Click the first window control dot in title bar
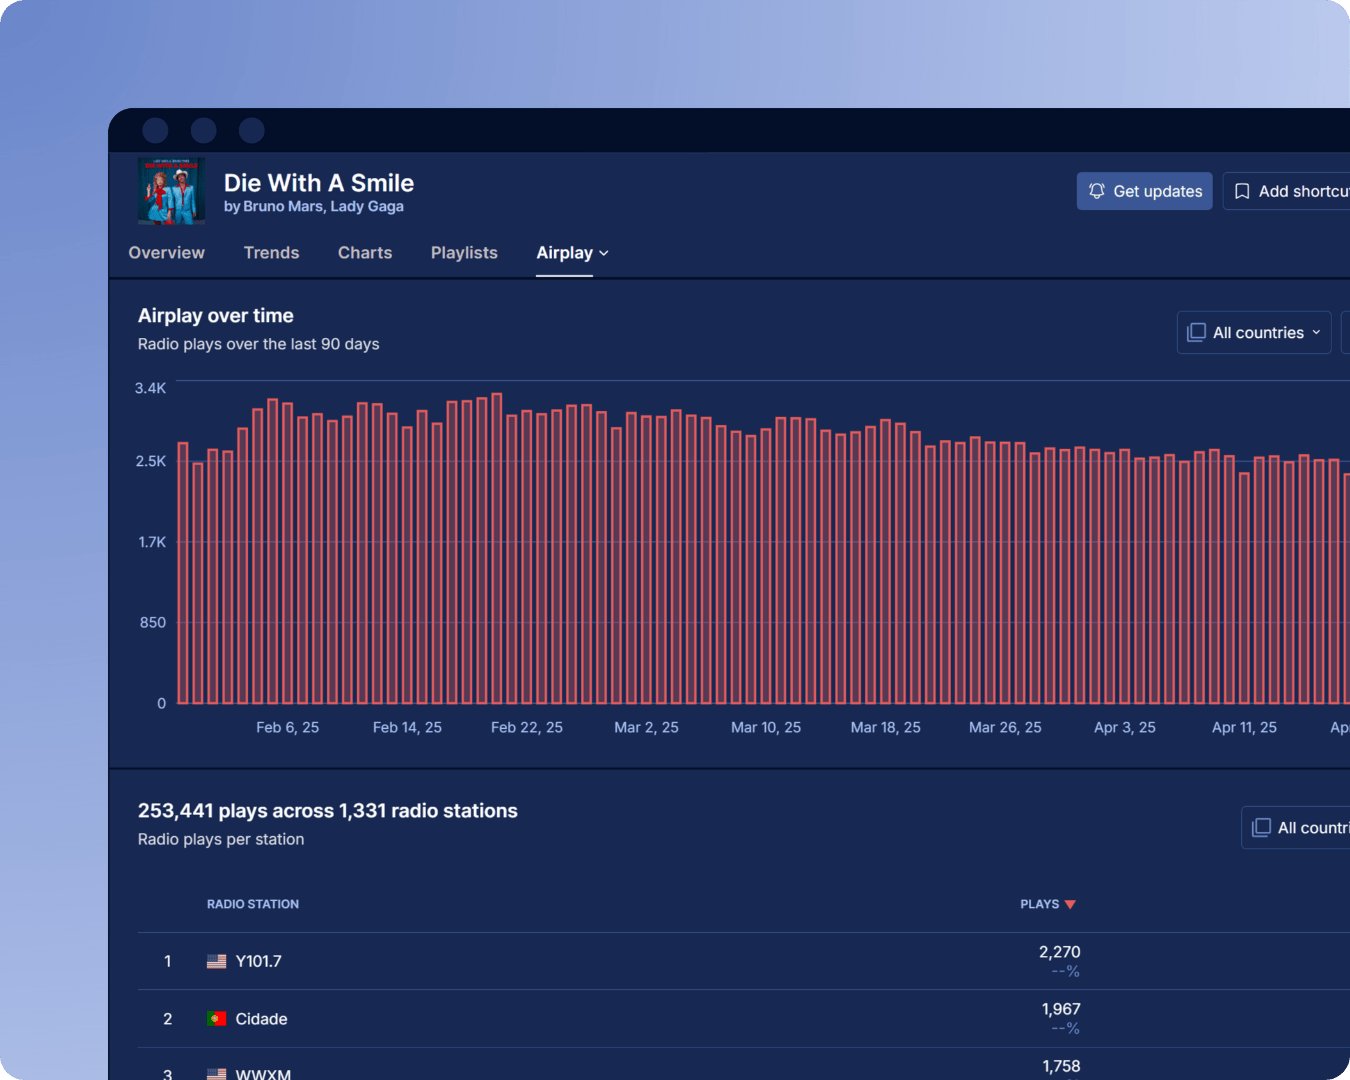Viewport: 1350px width, 1080px height. coord(155,130)
